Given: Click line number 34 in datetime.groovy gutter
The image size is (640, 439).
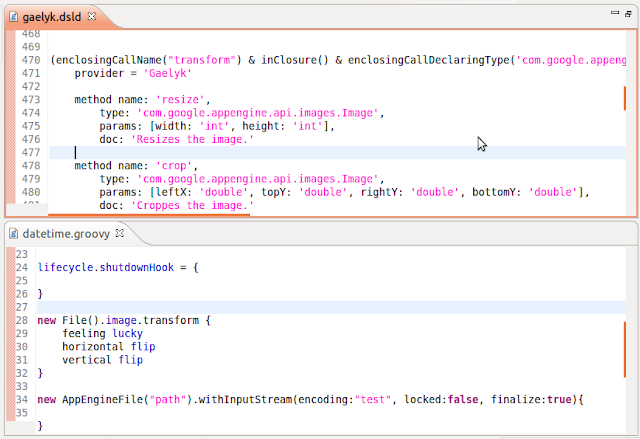Looking at the screenshot, I should (22, 399).
